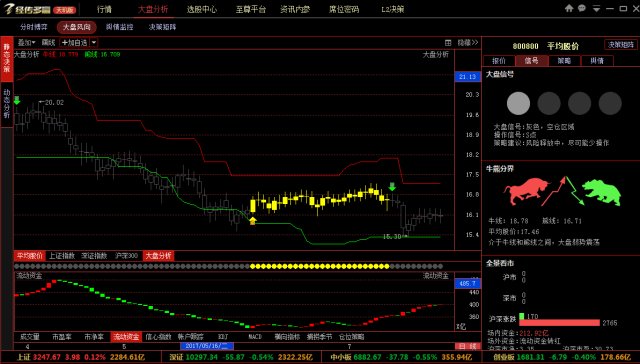
Task: Click the green down-arrow sell signal near 16.8
Action: pyautogui.click(x=392, y=186)
